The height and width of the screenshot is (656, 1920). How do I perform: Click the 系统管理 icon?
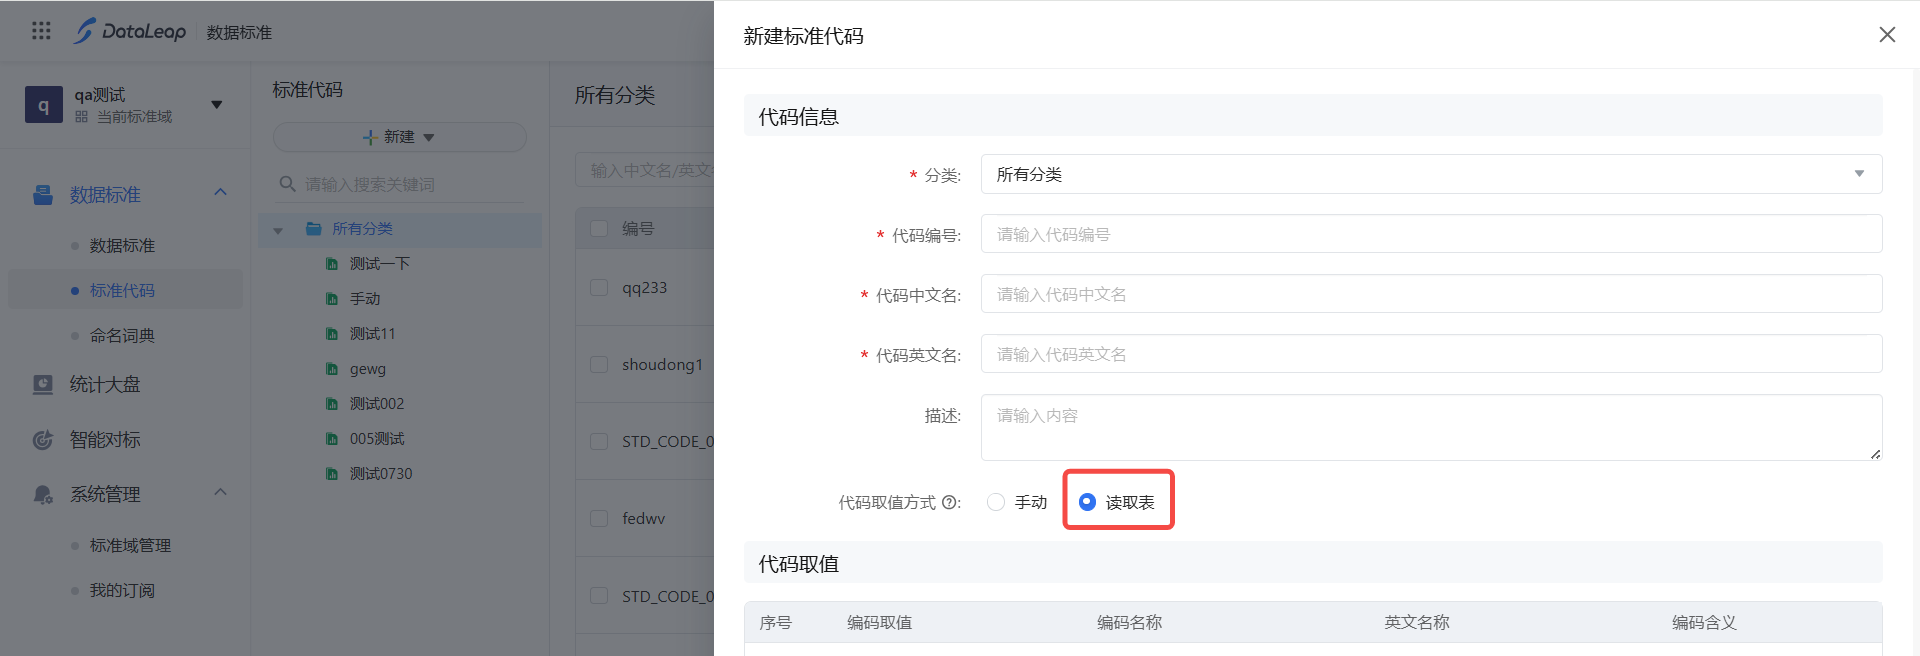[43, 495]
